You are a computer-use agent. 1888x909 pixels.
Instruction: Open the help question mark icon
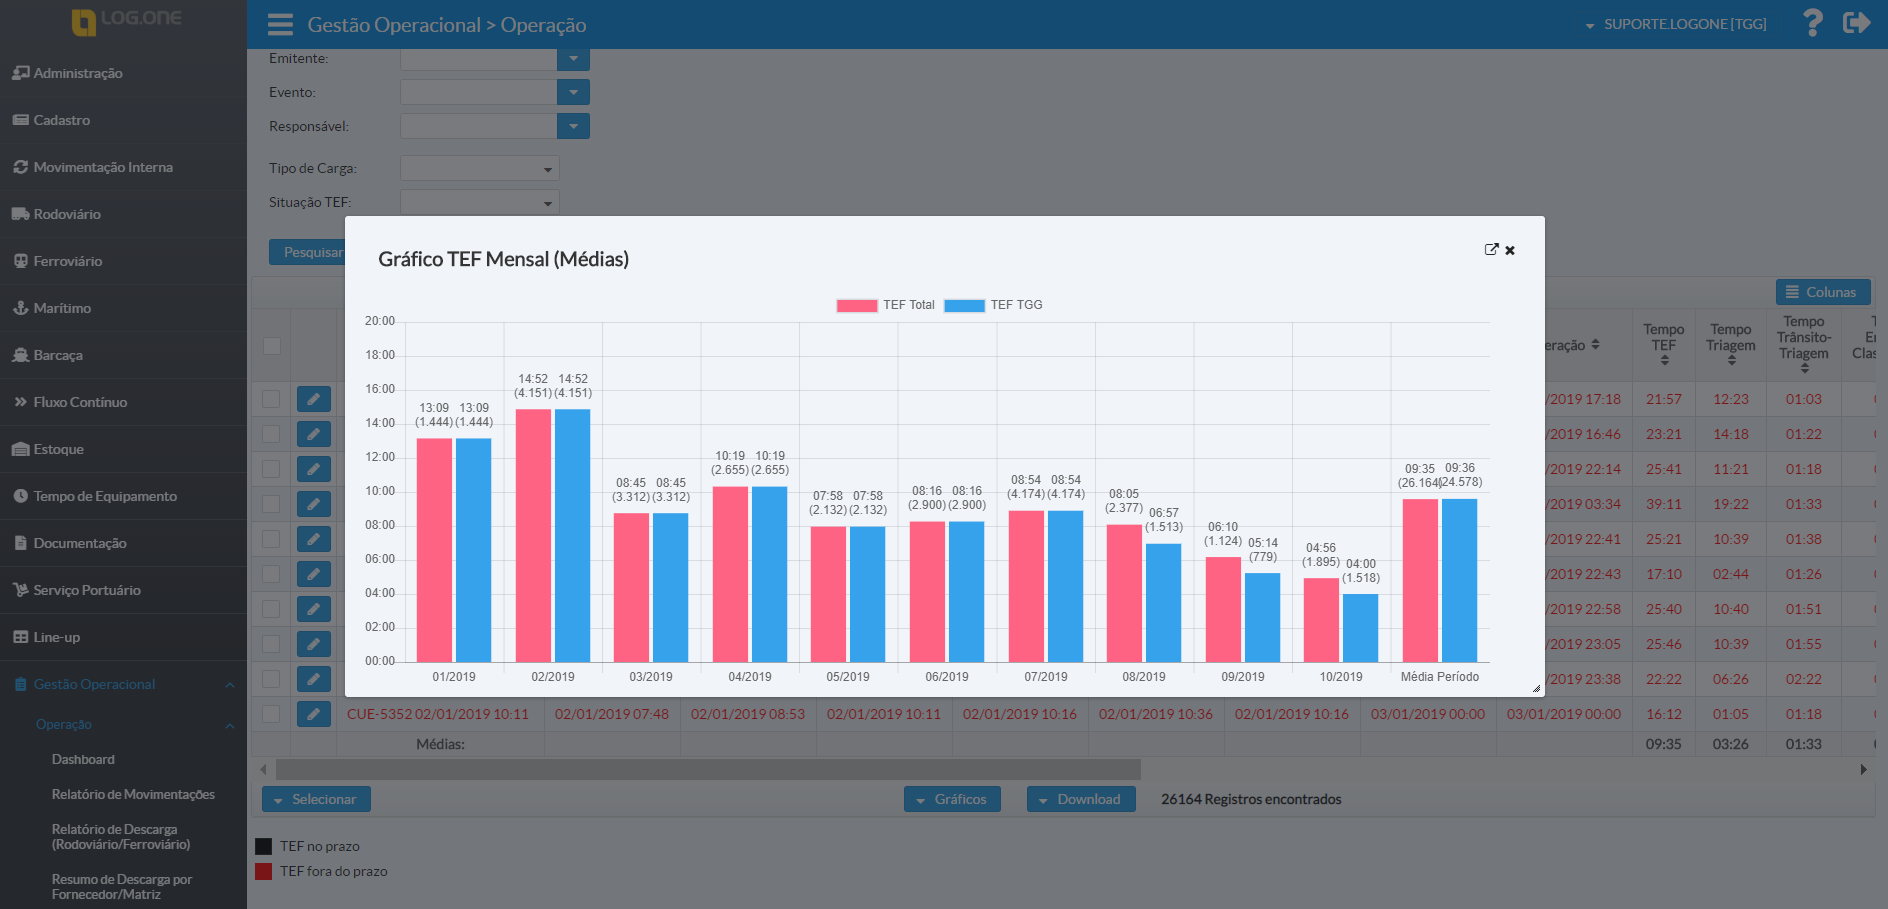click(1812, 23)
